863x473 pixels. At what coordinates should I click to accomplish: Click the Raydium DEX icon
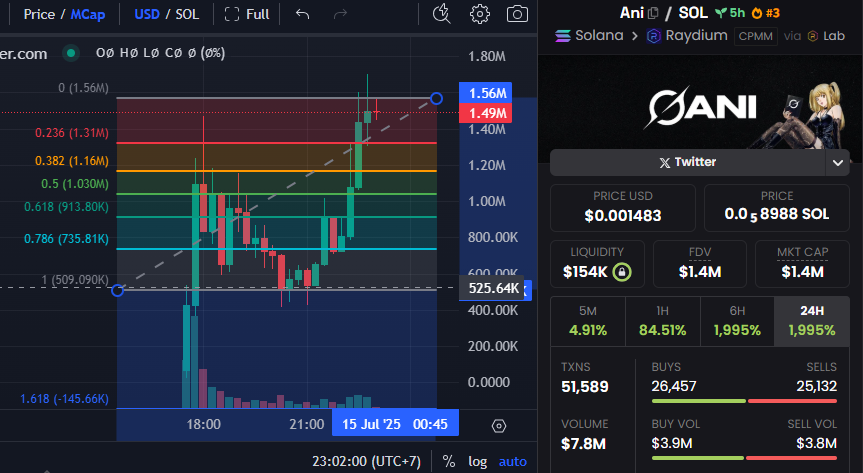point(653,36)
